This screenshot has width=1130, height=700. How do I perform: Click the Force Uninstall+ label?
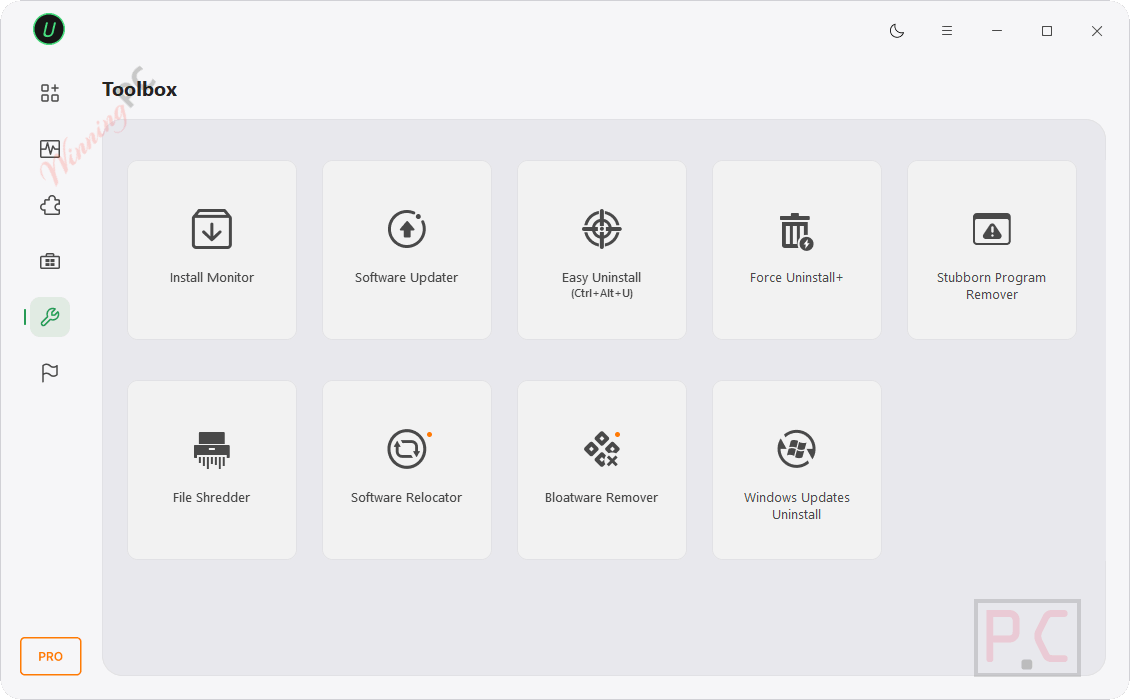pos(796,278)
